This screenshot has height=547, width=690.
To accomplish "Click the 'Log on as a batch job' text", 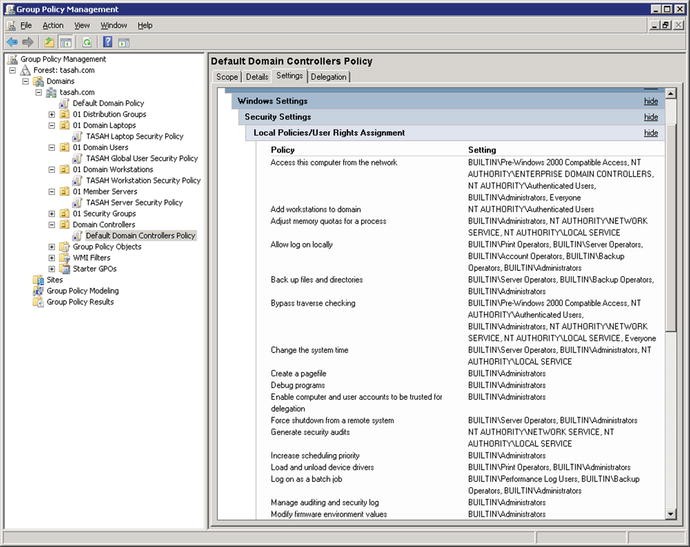I will click(x=306, y=479).
